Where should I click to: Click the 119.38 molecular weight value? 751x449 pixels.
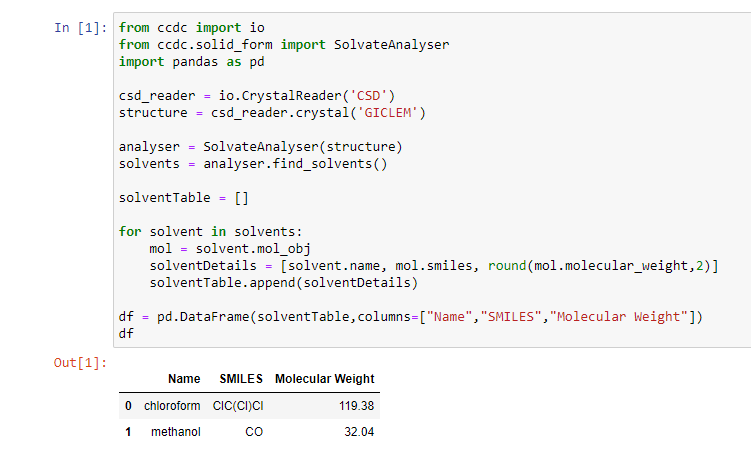pos(357,406)
